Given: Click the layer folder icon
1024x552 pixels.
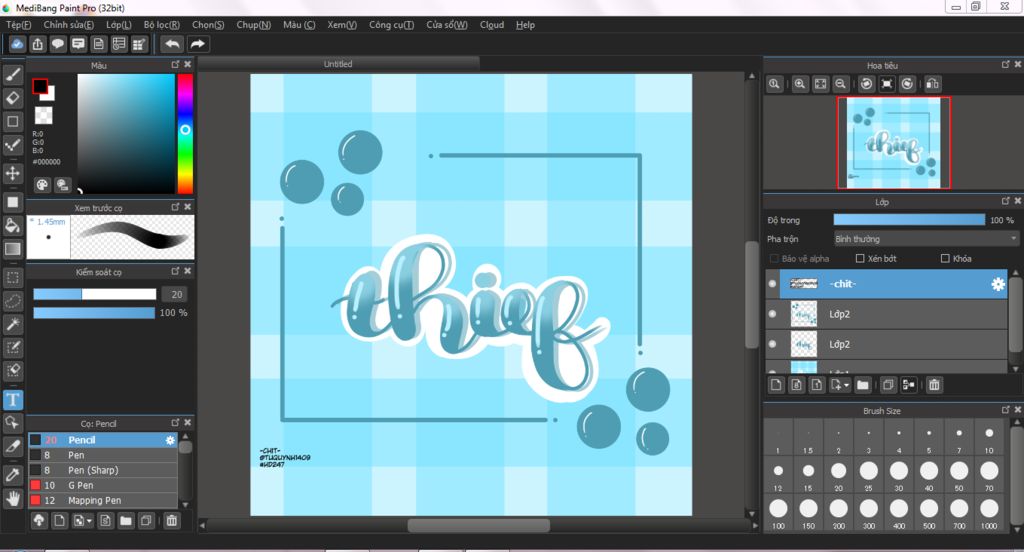Looking at the screenshot, I should point(863,385).
